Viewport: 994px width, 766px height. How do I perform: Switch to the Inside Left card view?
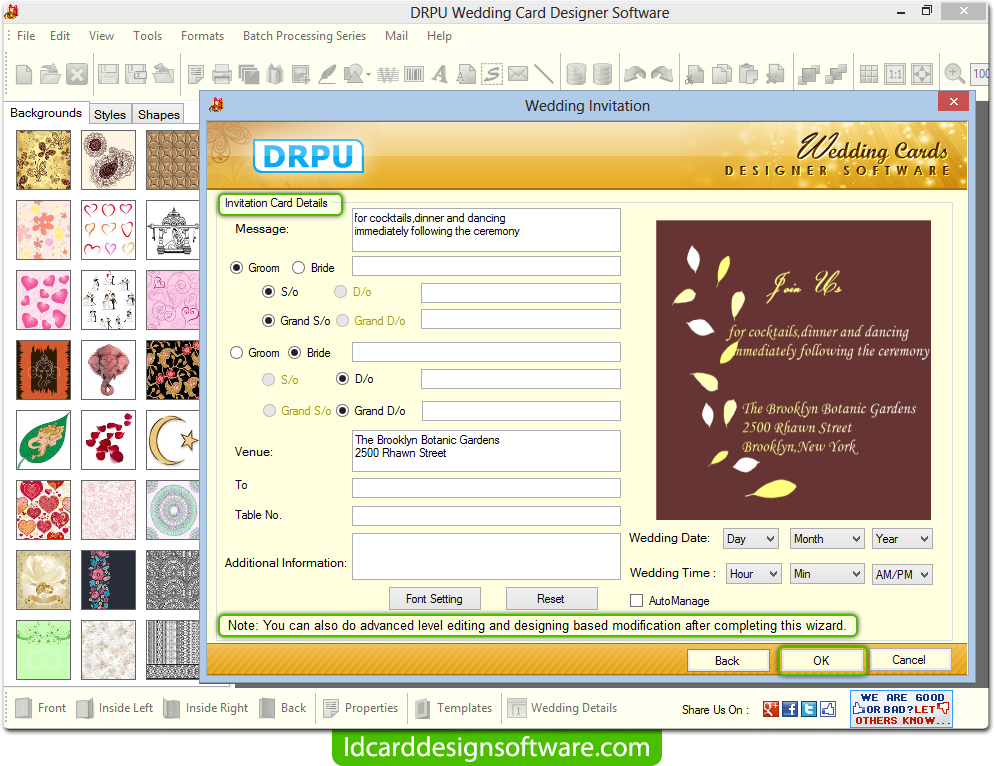click(x=115, y=708)
